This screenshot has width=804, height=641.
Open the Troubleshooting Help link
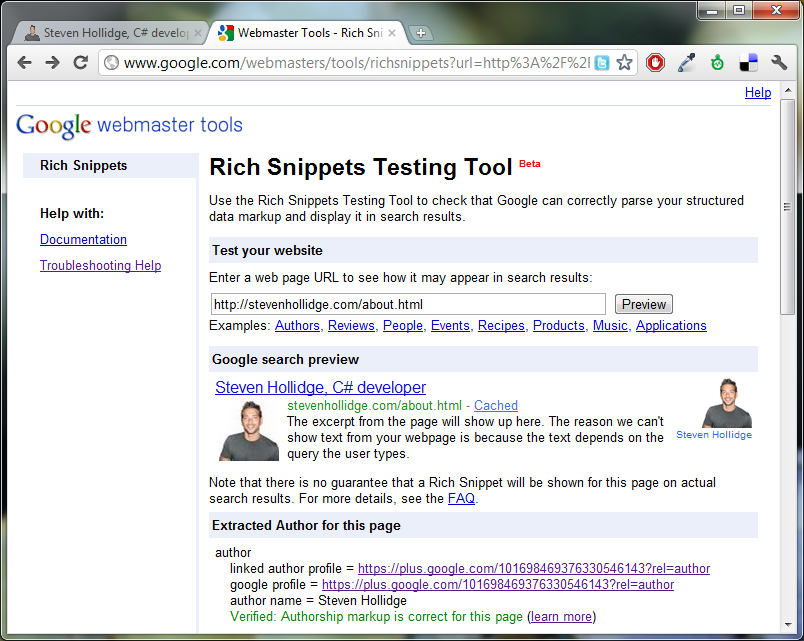coord(100,266)
